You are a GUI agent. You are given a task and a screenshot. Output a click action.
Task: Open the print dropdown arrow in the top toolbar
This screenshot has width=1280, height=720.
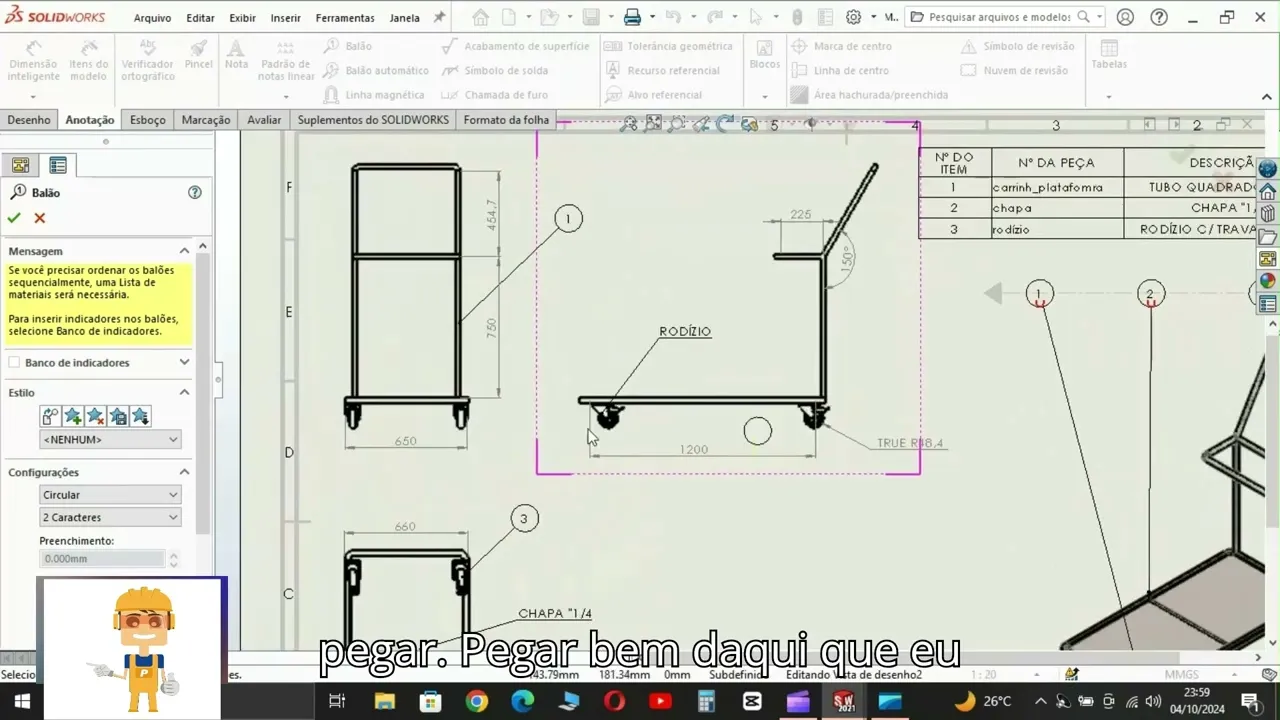652,17
